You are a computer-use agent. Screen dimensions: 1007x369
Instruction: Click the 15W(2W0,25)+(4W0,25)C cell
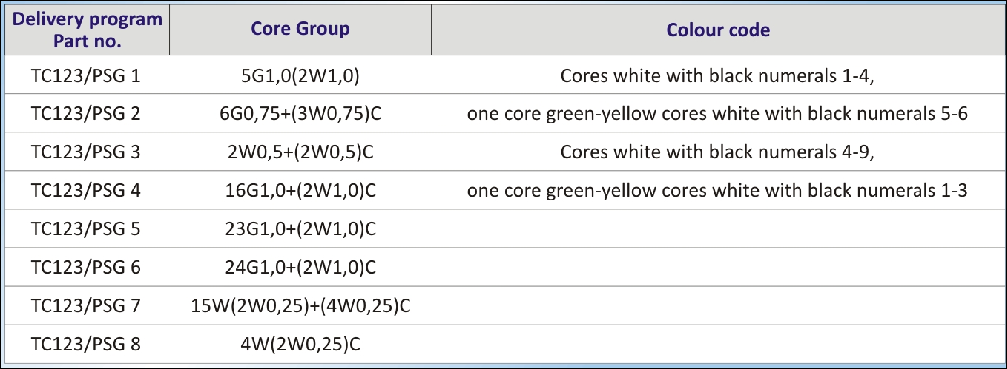pyautogui.click(x=301, y=305)
